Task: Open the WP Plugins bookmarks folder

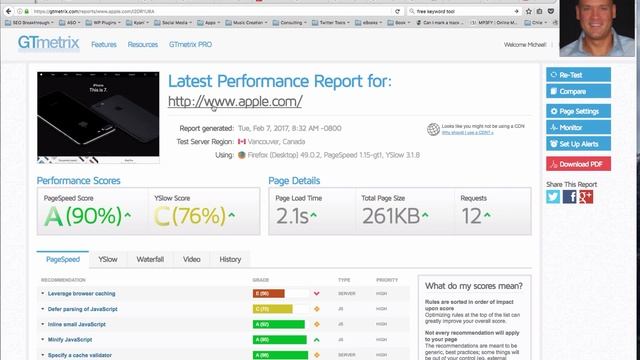Action: [x=103, y=23]
